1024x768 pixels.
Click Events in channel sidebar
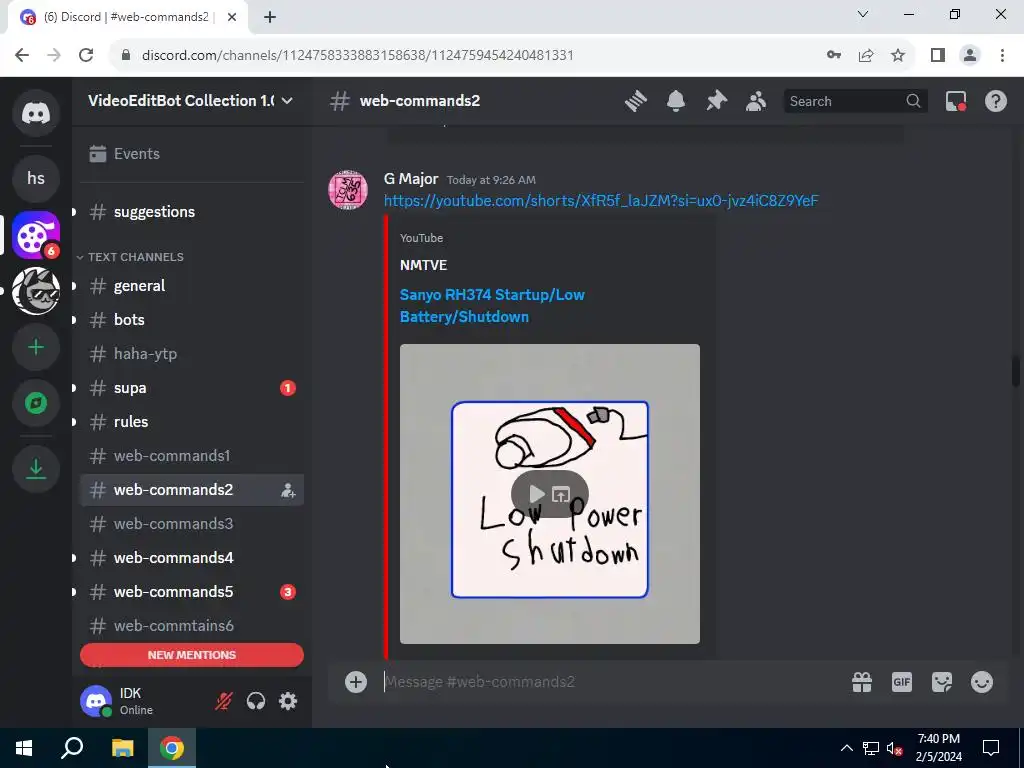click(191, 153)
